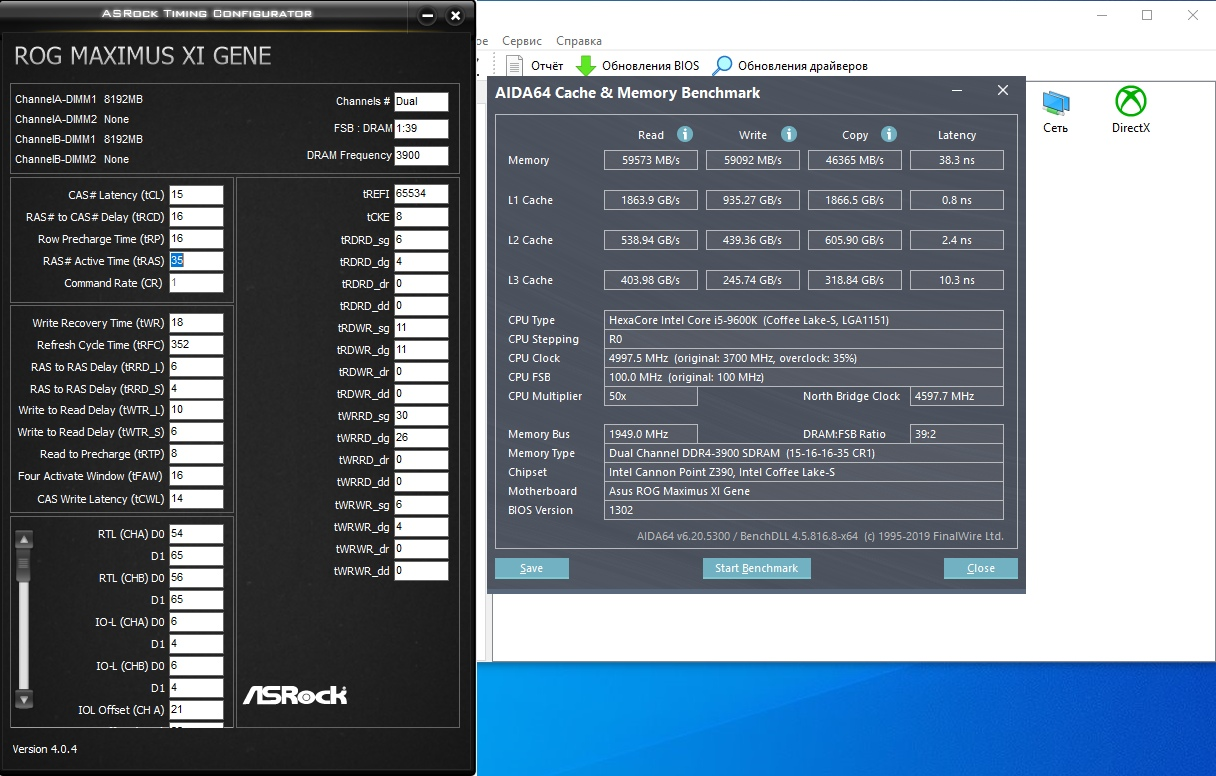The width and height of the screenshot is (1216, 776).
Task: Click the L3 Cache Latency value 10.3 ns
Action: pos(957,280)
